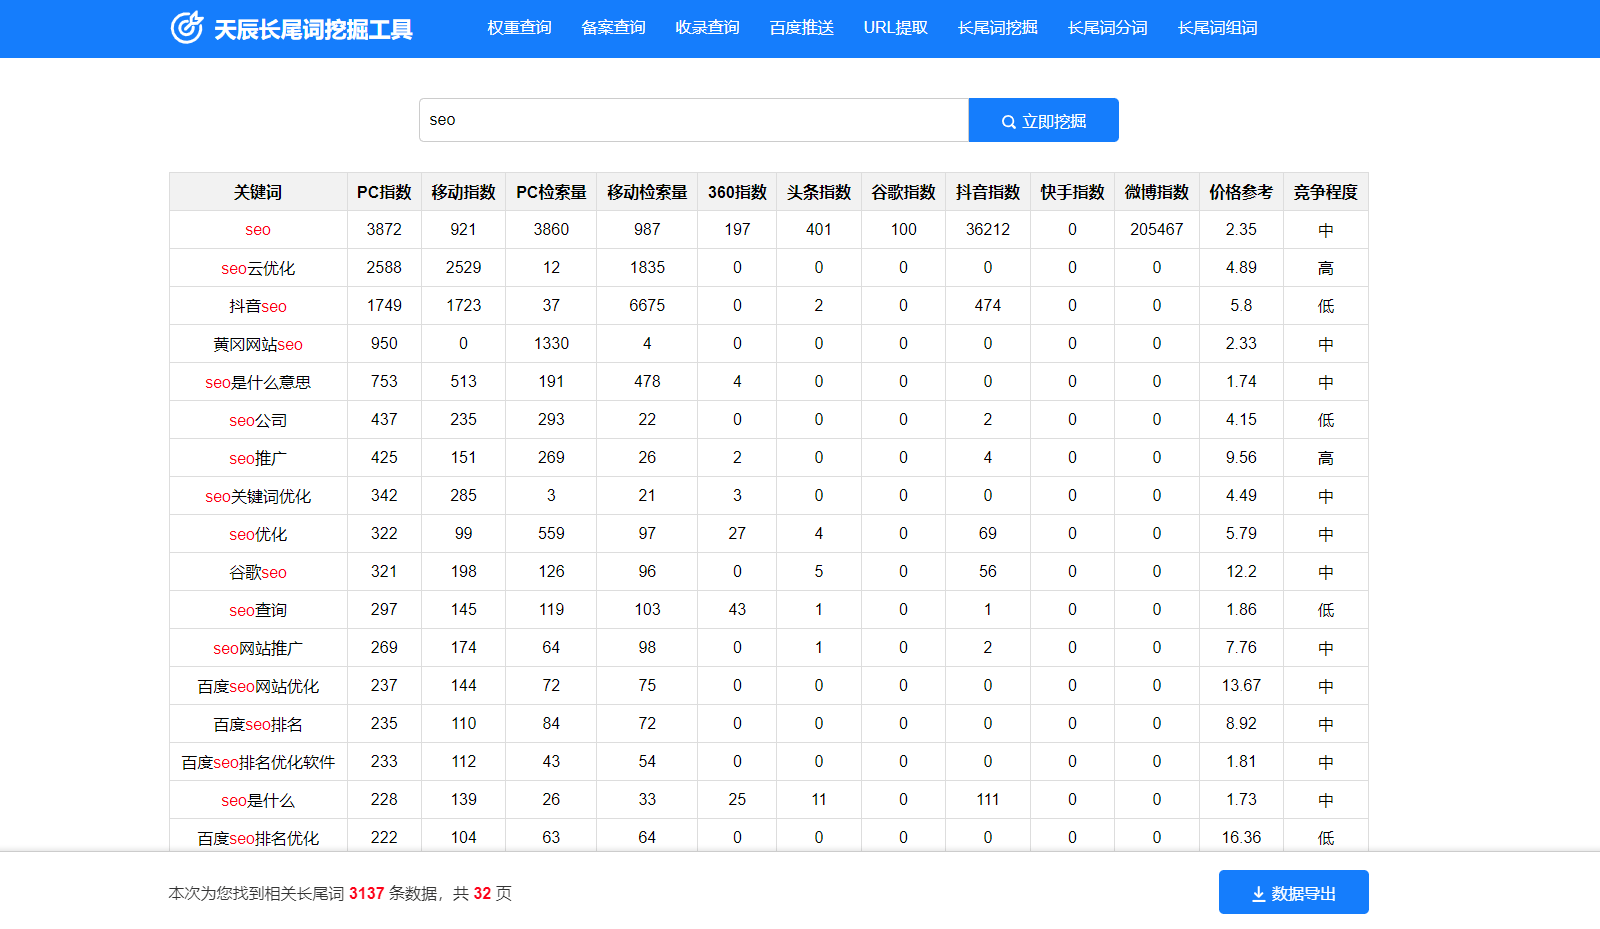This screenshot has width=1600, height=929.
Task: Select keyword seo优化
Action: 258,534
